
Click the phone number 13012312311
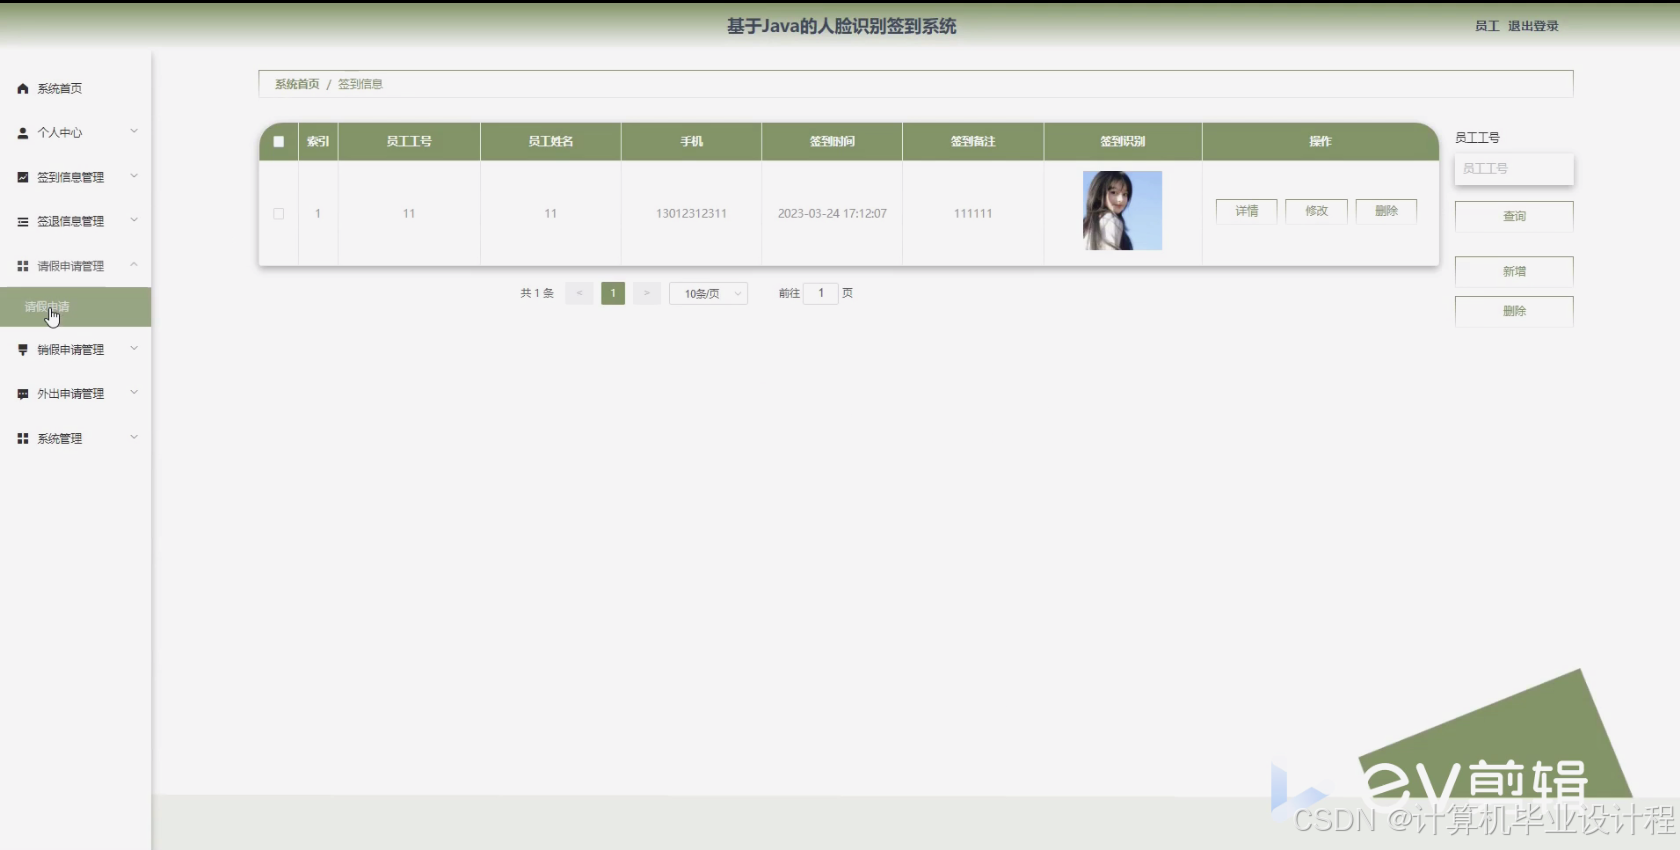691,214
